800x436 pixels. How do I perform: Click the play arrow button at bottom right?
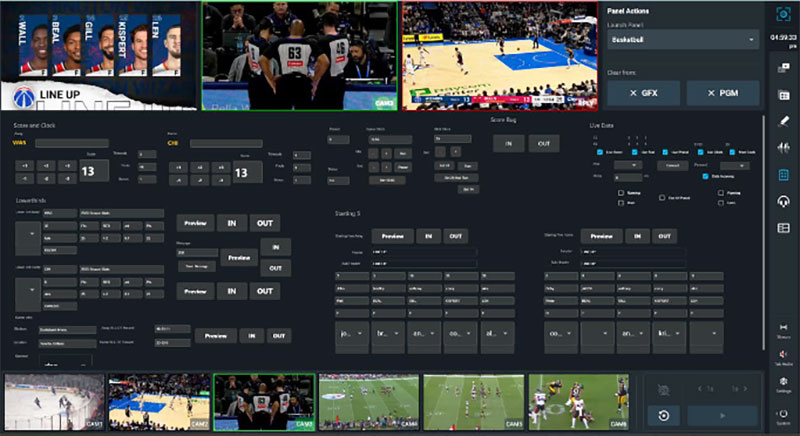pos(721,416)
